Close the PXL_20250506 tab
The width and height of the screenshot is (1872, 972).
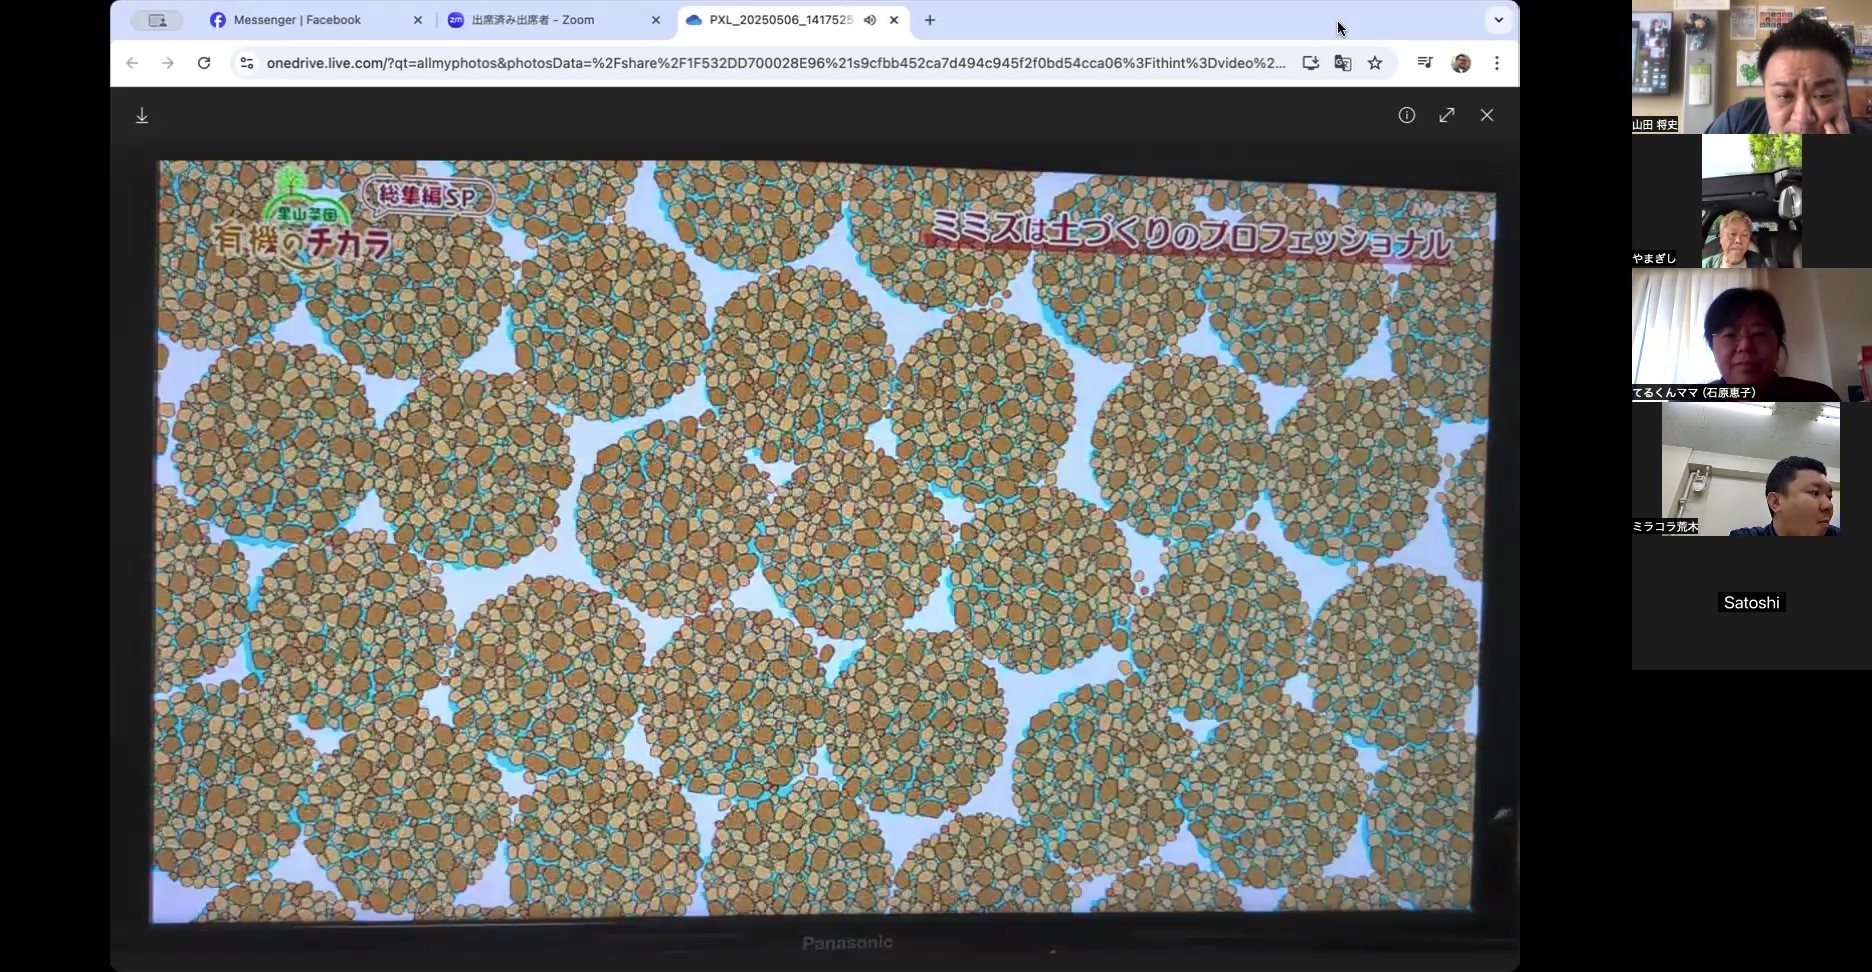894,20
